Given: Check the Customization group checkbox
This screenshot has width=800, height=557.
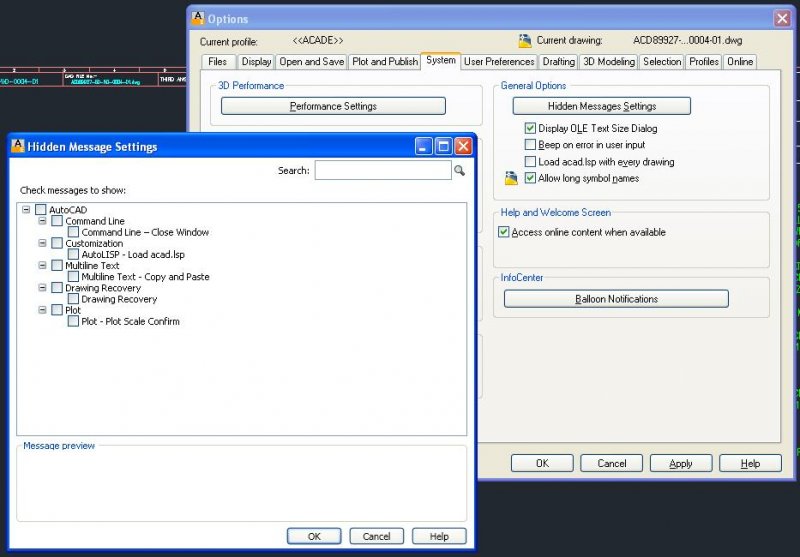Looking at the screenshot, I should pos(57,243).
